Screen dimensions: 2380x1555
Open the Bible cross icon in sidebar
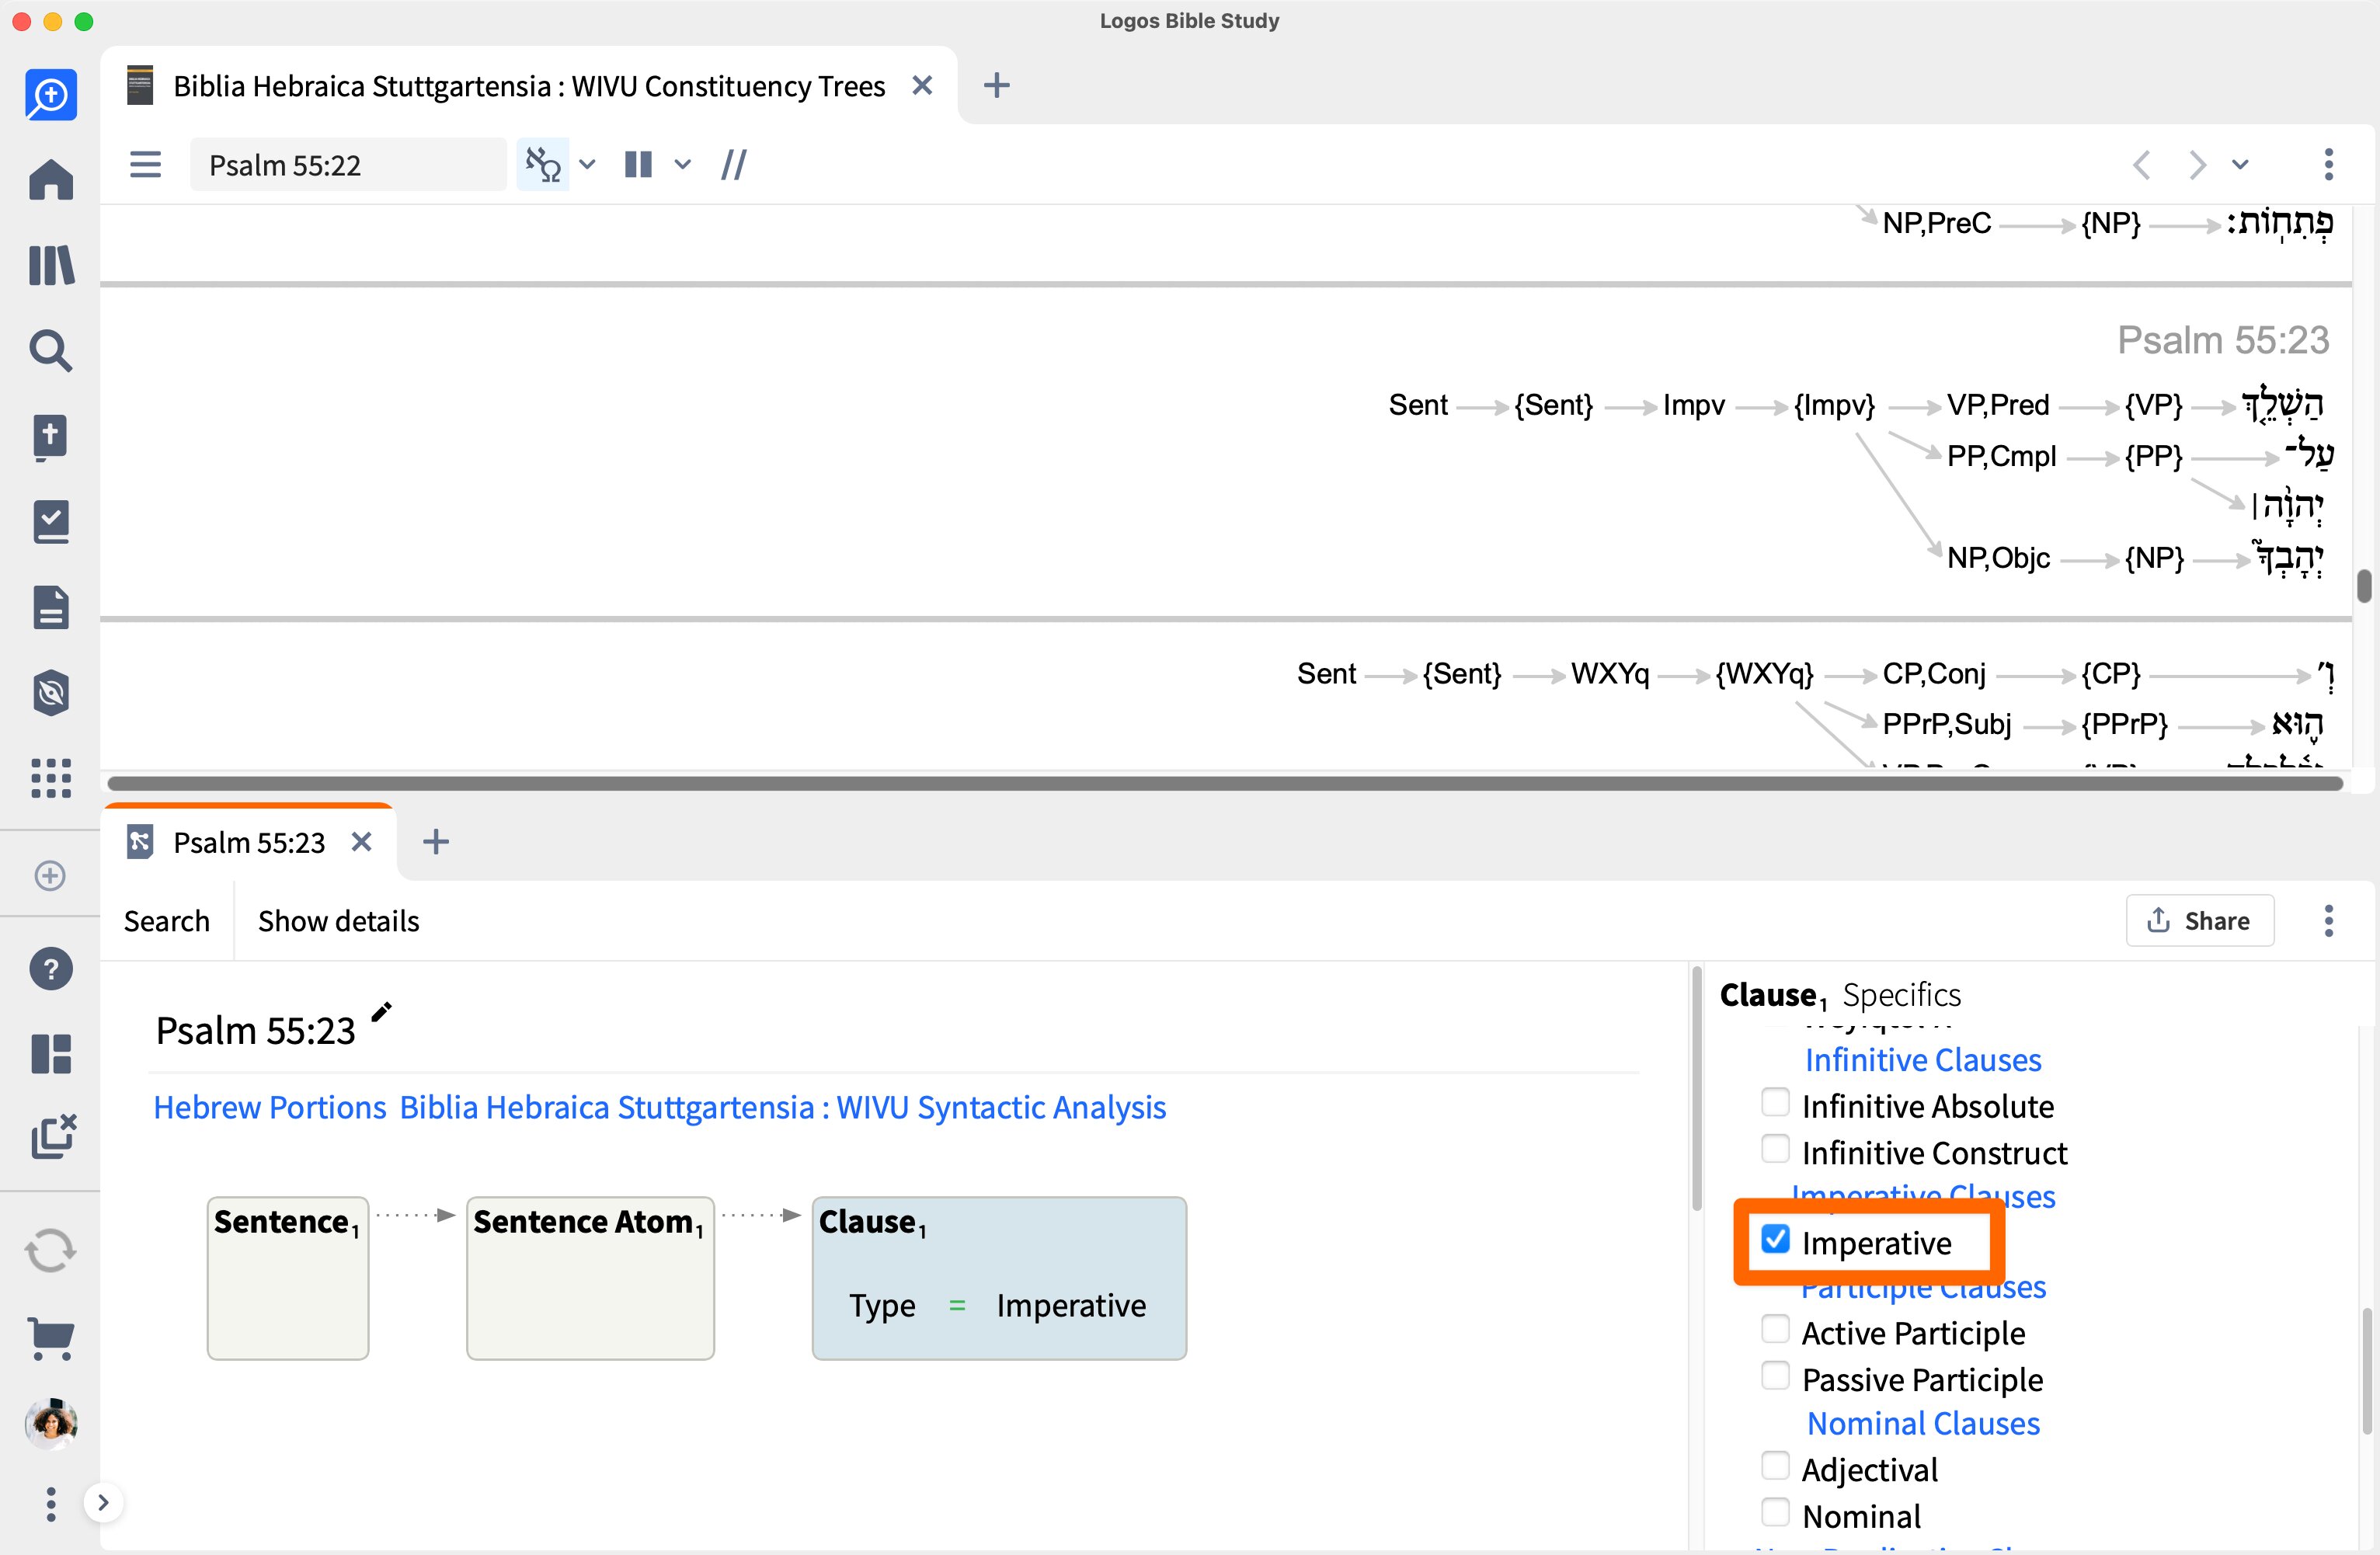51,437
